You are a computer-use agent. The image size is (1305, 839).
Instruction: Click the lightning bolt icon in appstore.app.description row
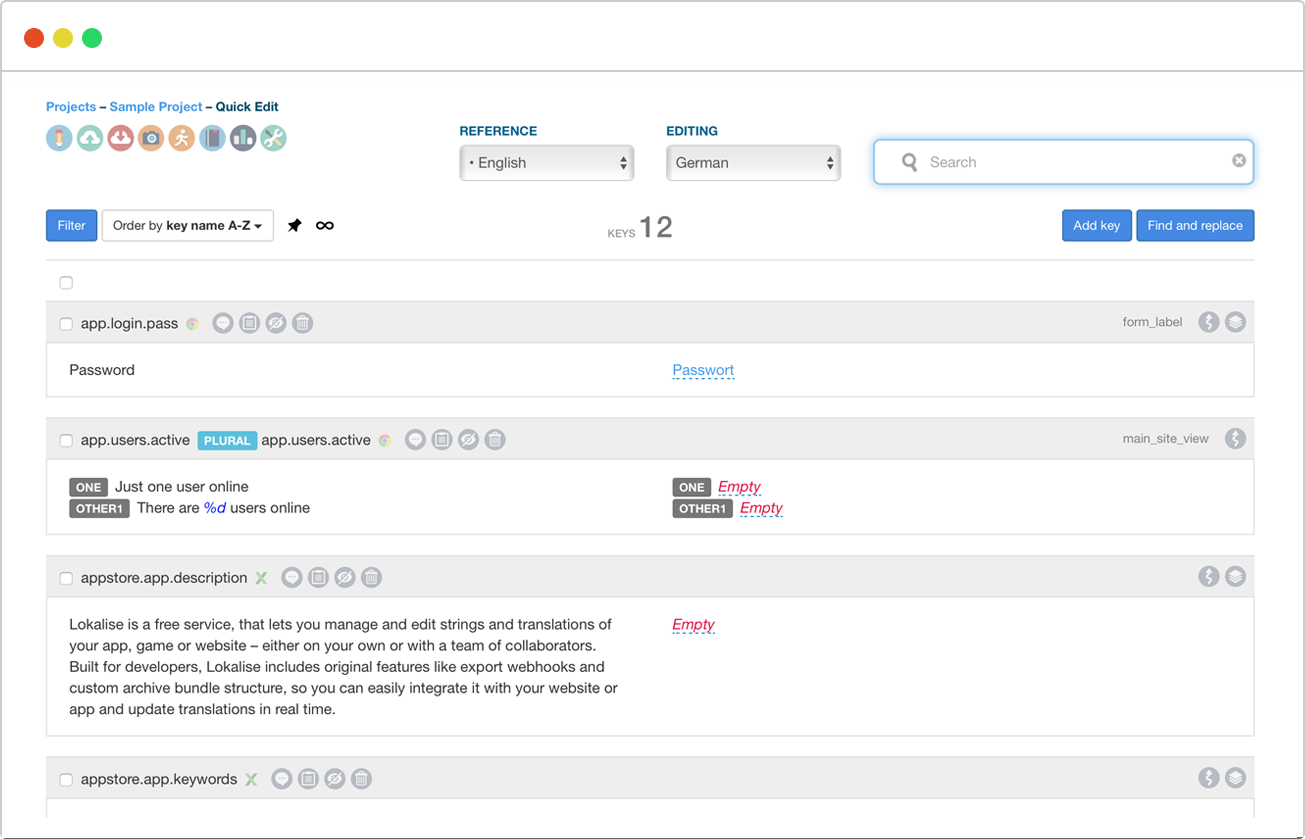tap(1209, 576)
